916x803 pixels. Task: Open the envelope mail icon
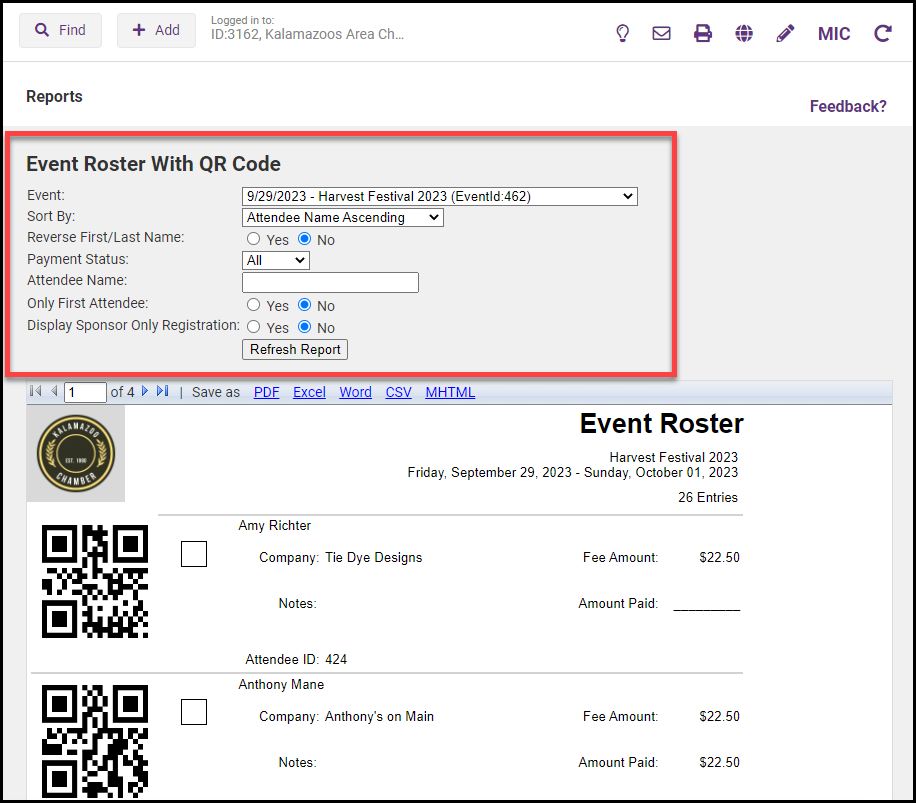[x=661, y=33]
